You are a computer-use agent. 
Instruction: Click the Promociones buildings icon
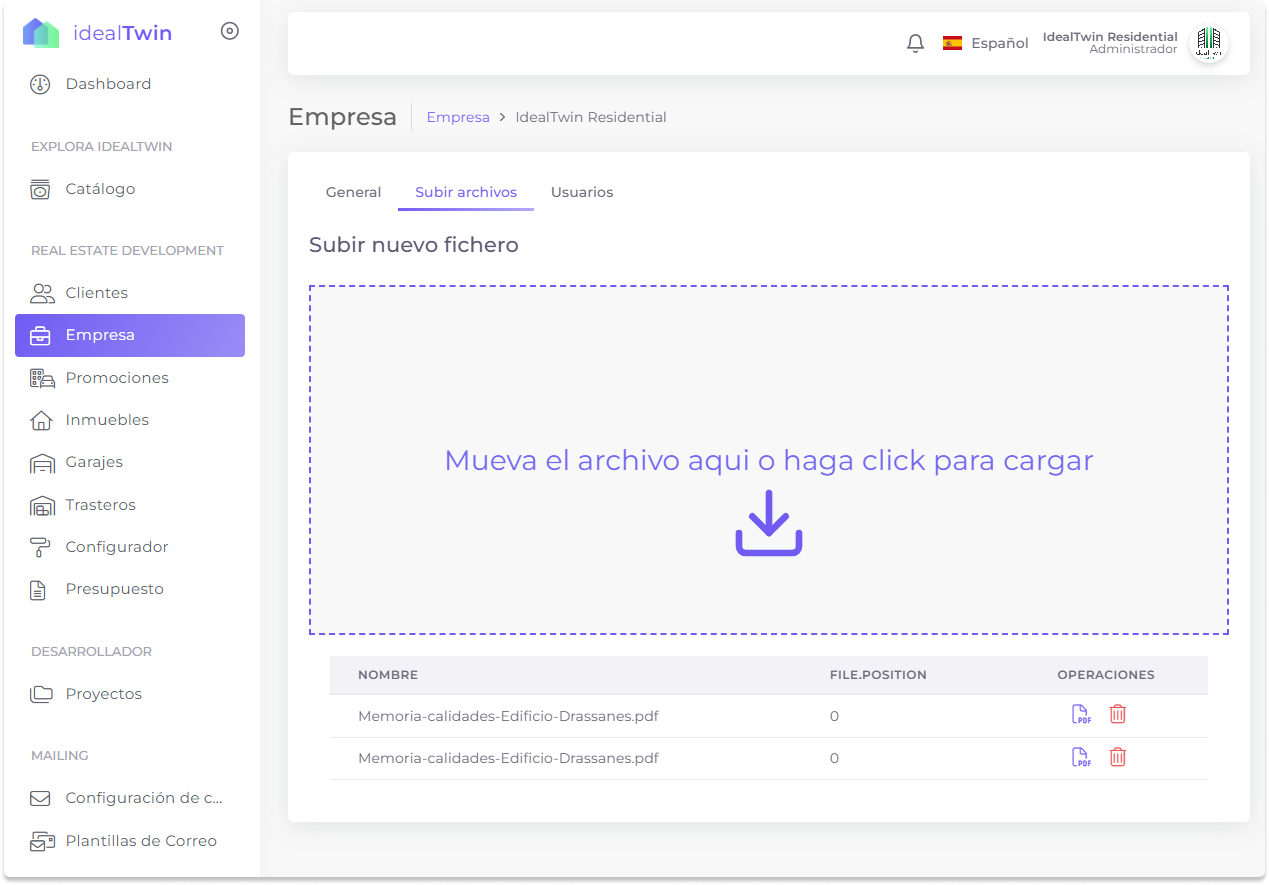41,377
